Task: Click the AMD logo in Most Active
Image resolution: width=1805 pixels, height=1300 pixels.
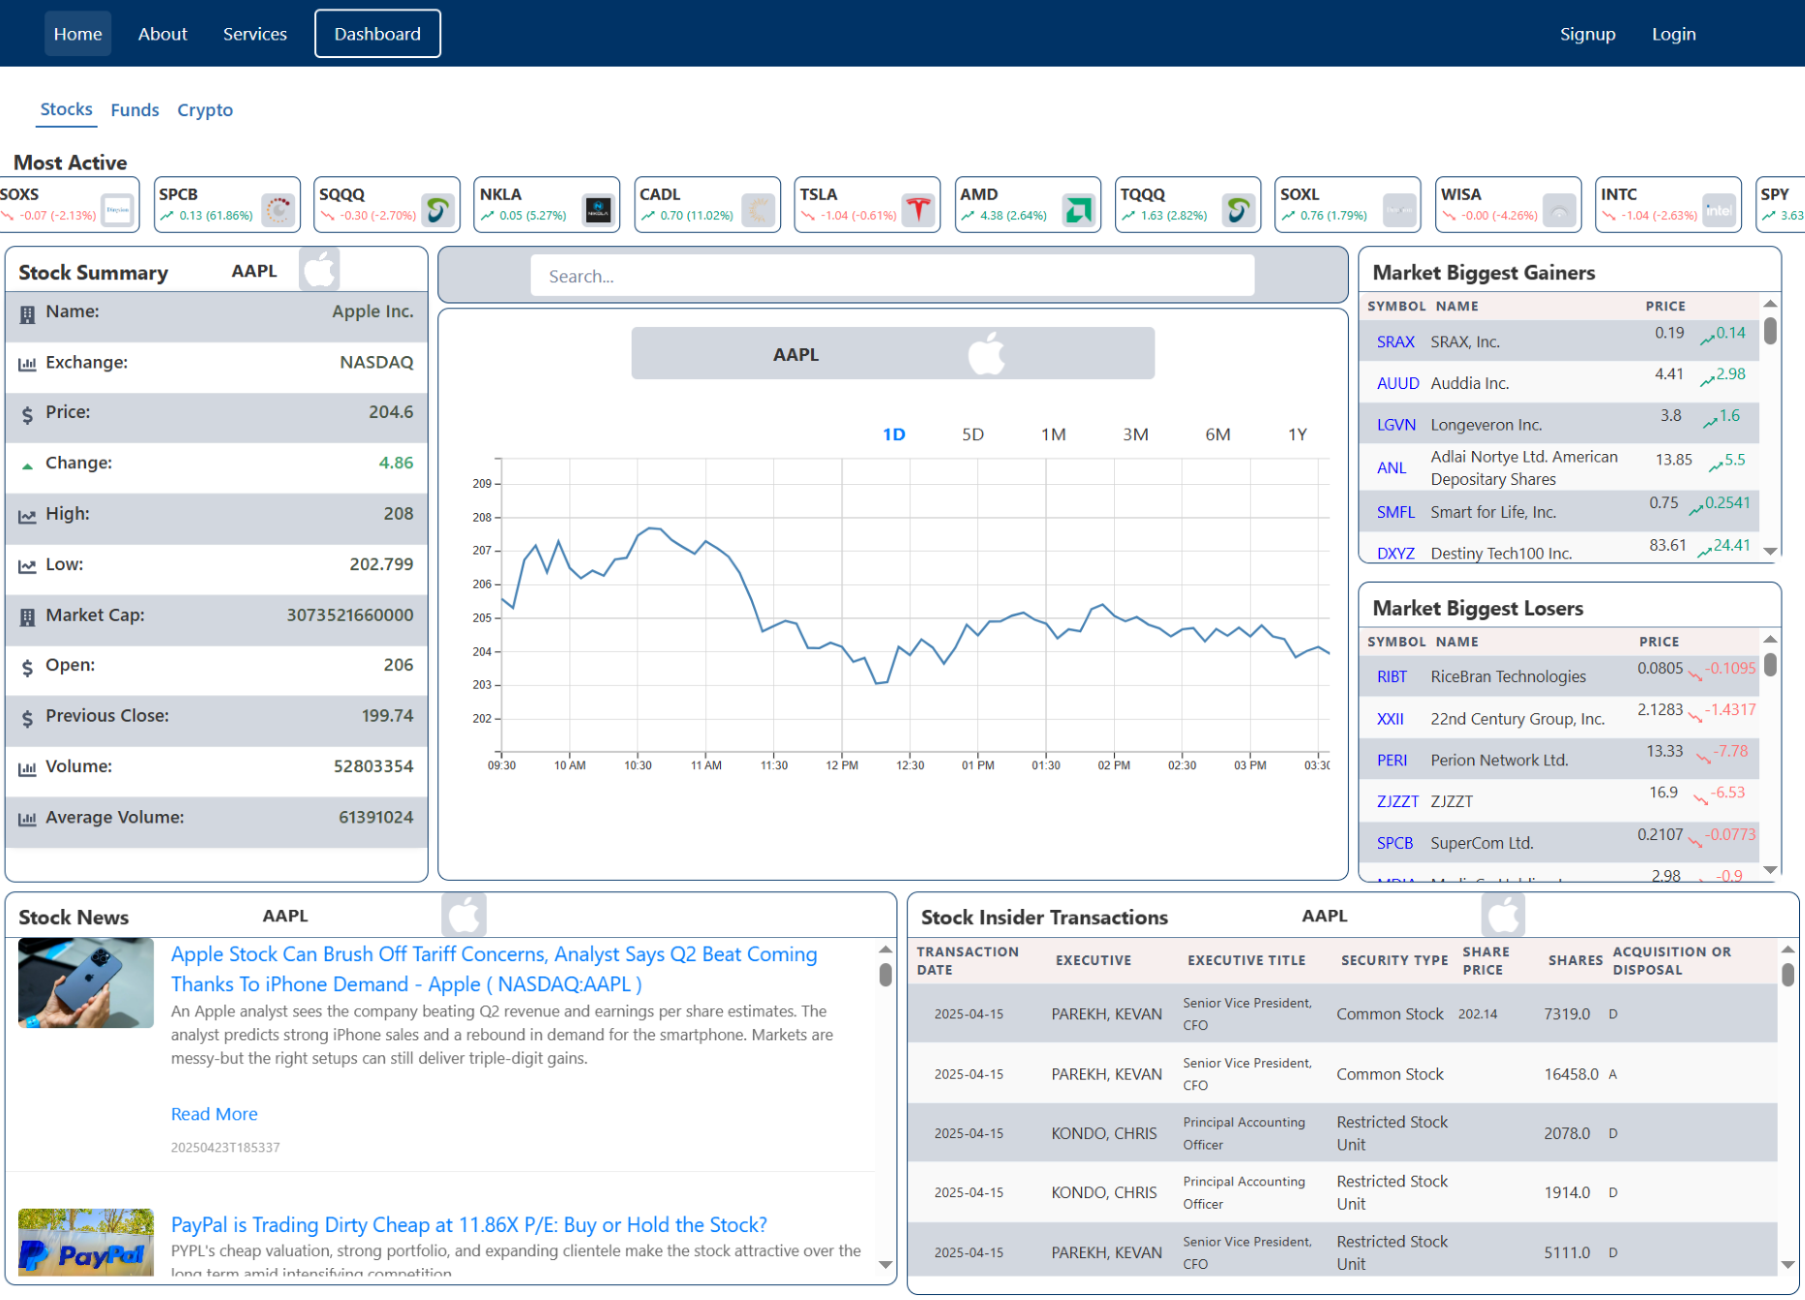Action: (x=1078, y=209)
